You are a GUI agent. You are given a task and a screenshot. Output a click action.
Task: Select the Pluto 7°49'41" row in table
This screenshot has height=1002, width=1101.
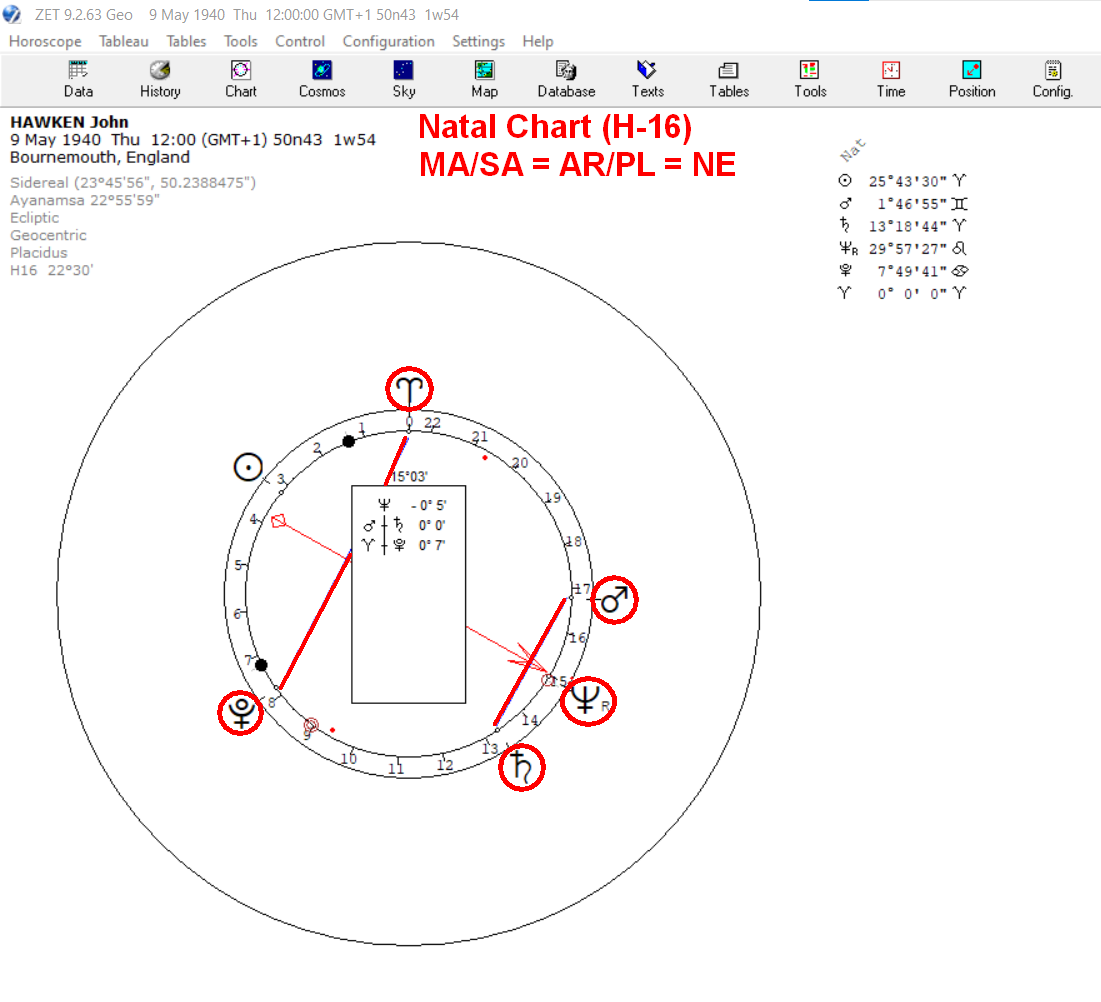(903, 271)
